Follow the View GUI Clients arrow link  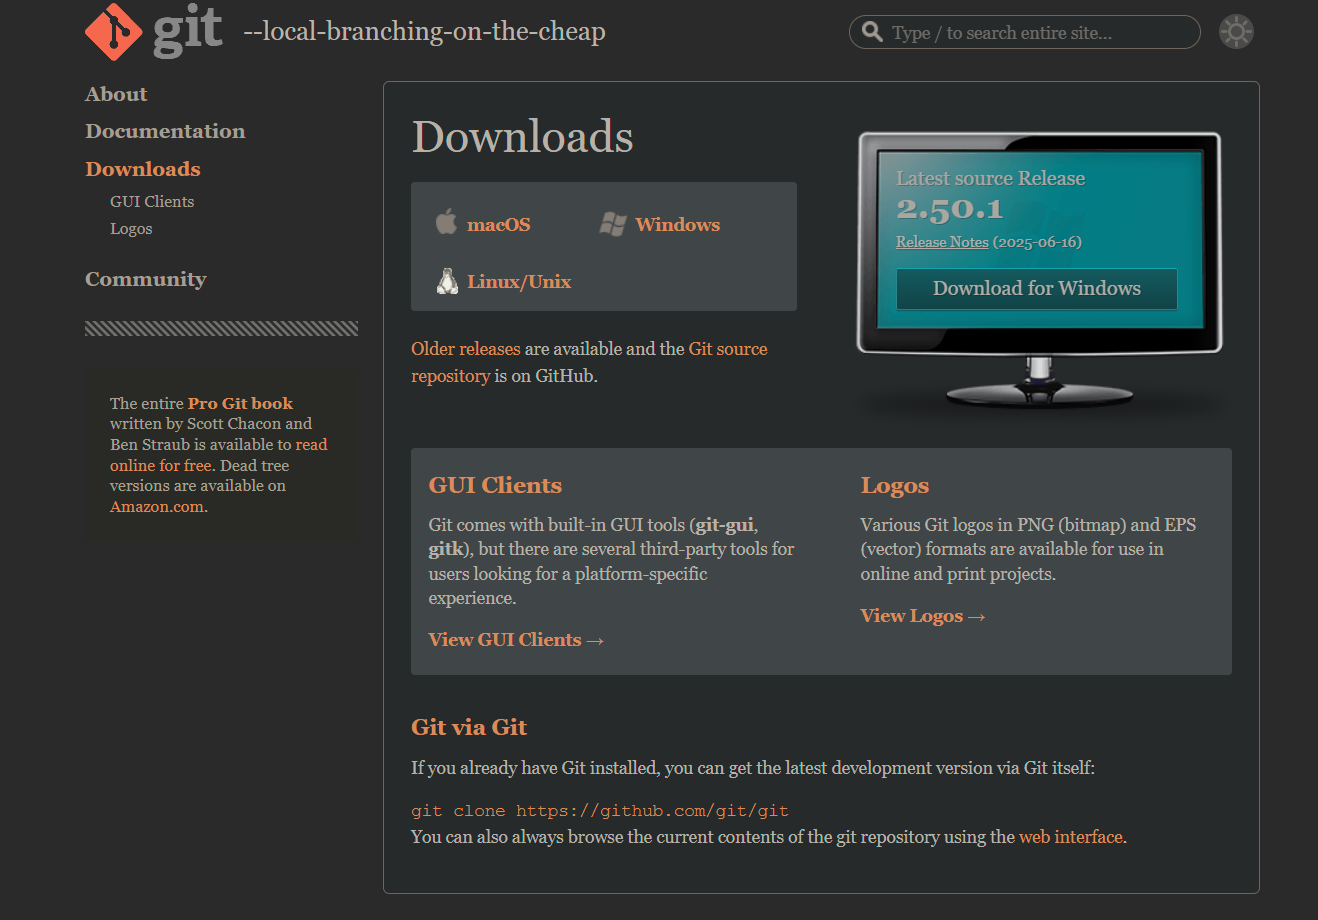point(516,640)
